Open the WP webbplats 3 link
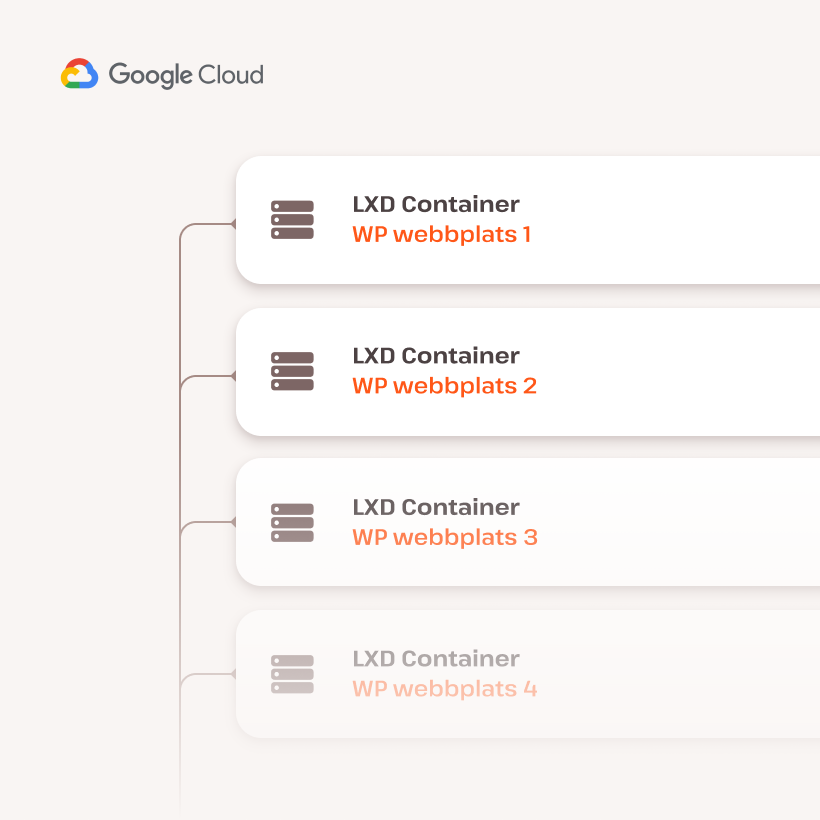Screen dimensions: 820x820 pyautogui.click(x=445, y=537)
